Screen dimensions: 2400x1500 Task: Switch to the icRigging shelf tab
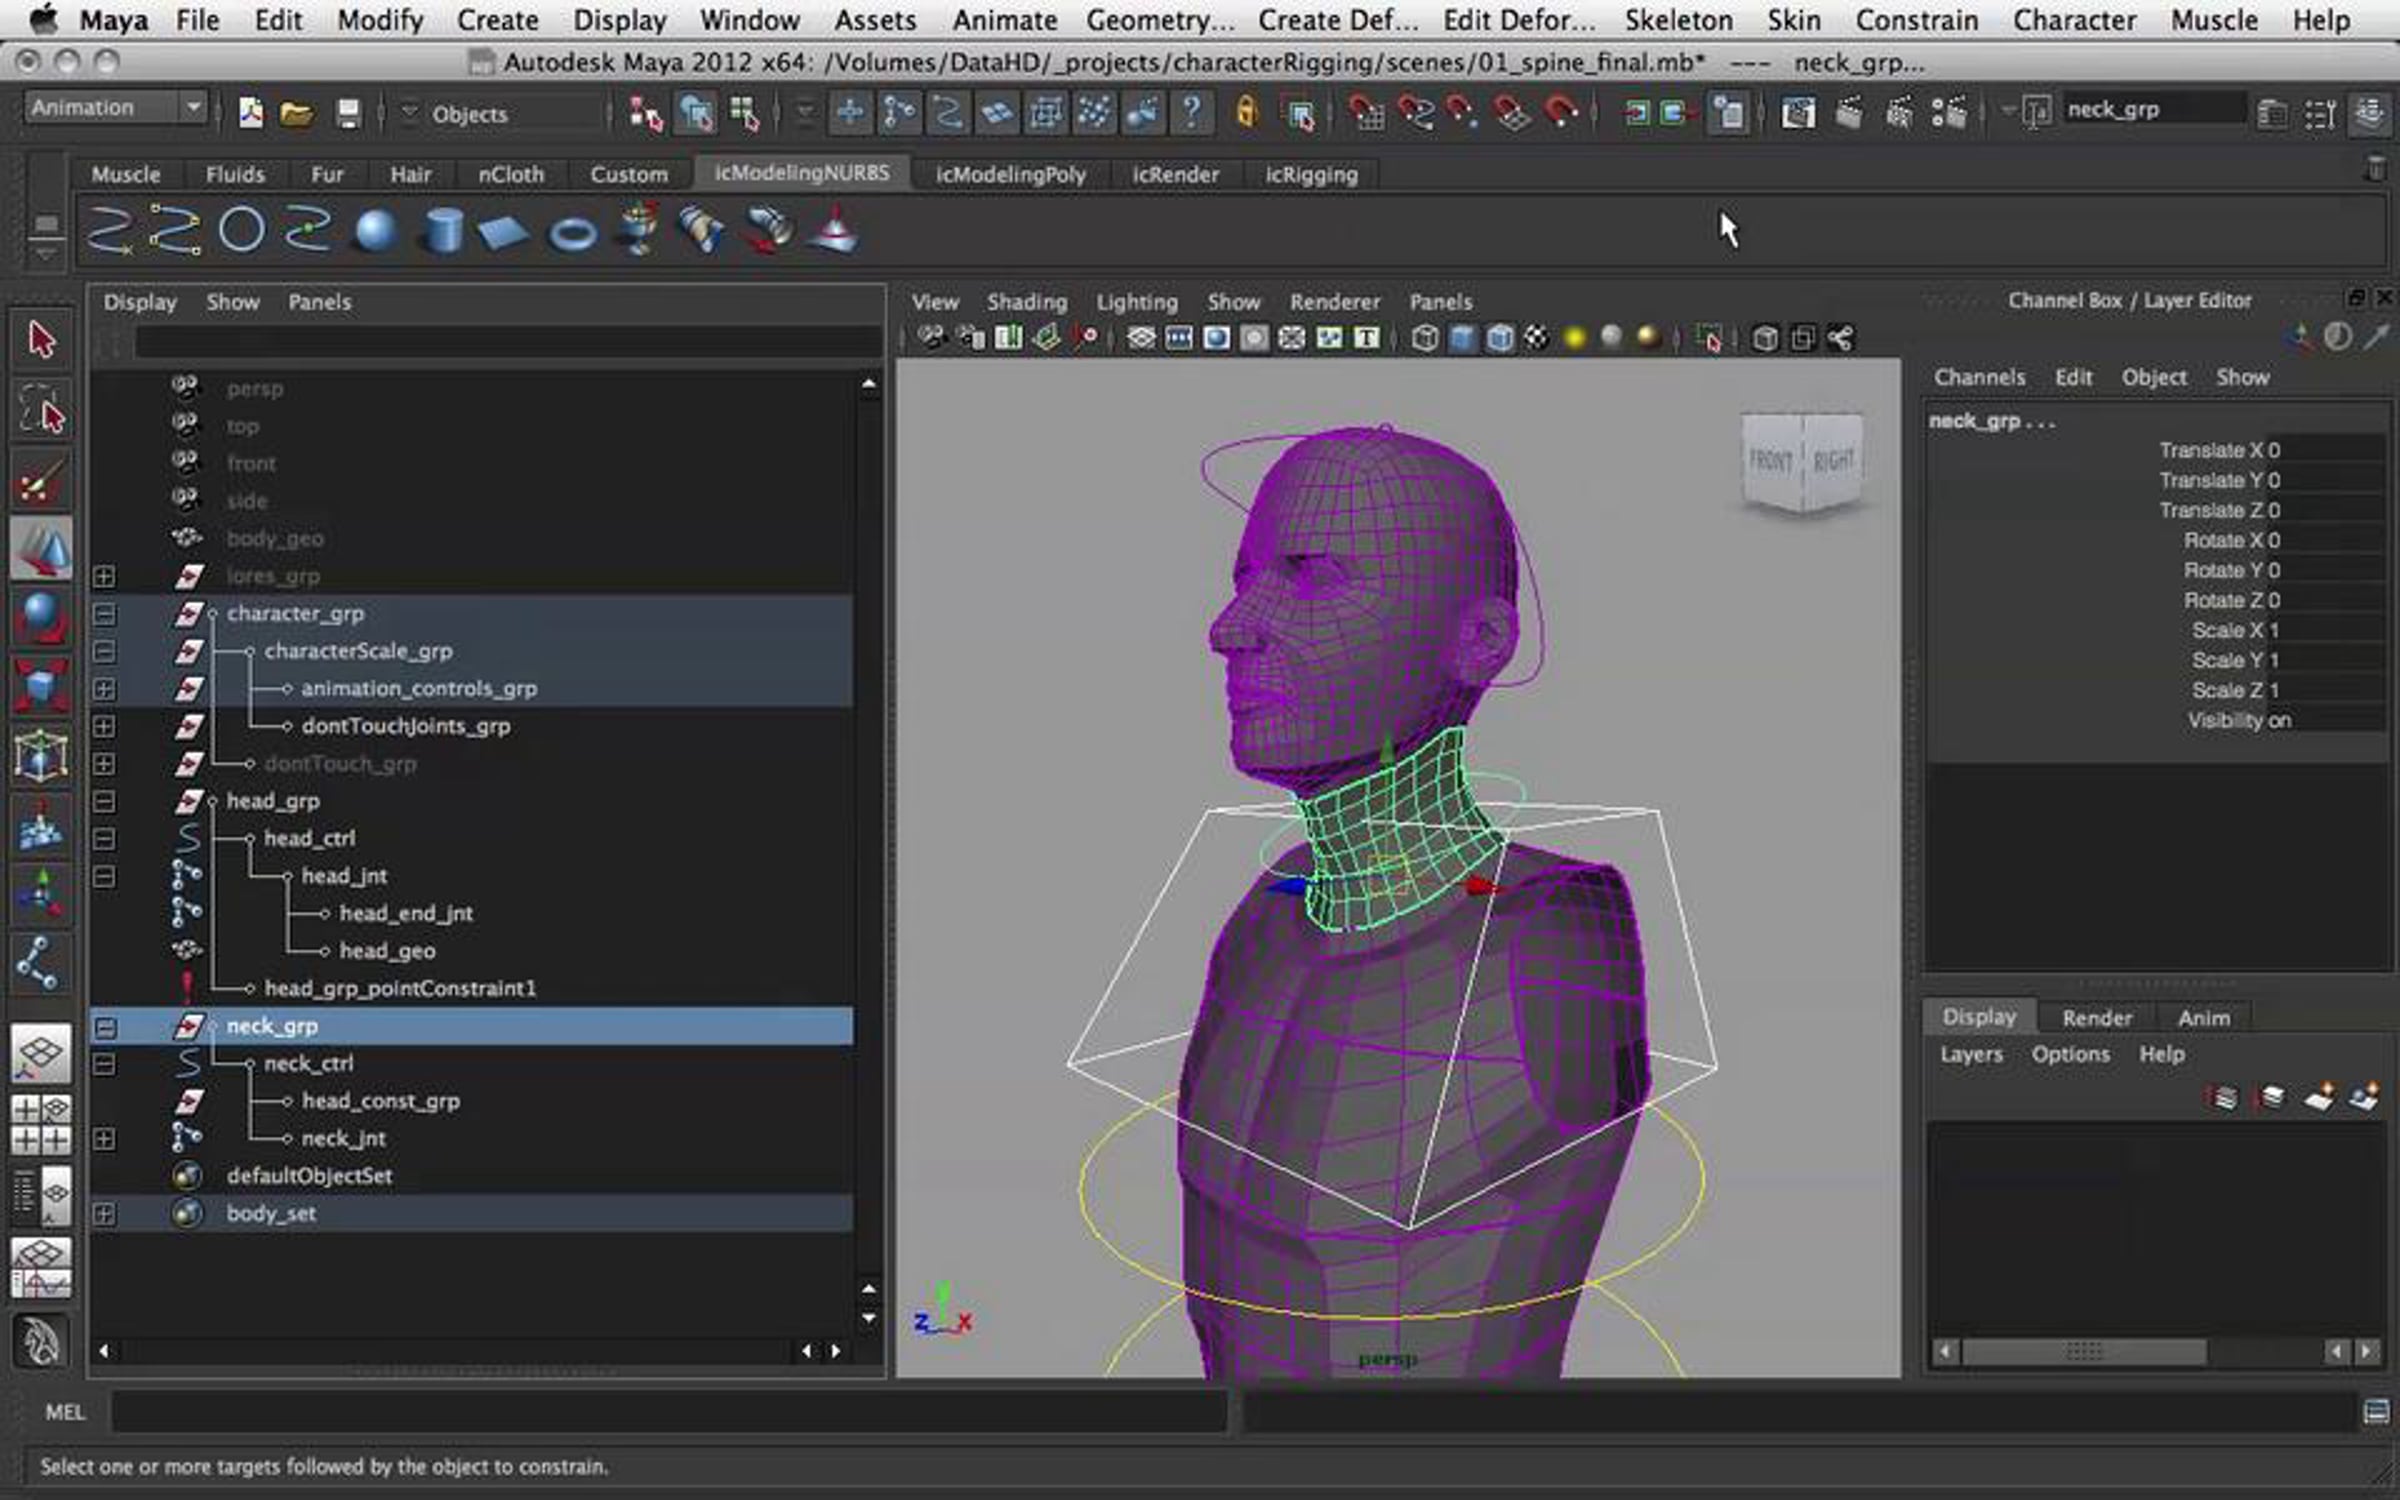[1311, 175]
